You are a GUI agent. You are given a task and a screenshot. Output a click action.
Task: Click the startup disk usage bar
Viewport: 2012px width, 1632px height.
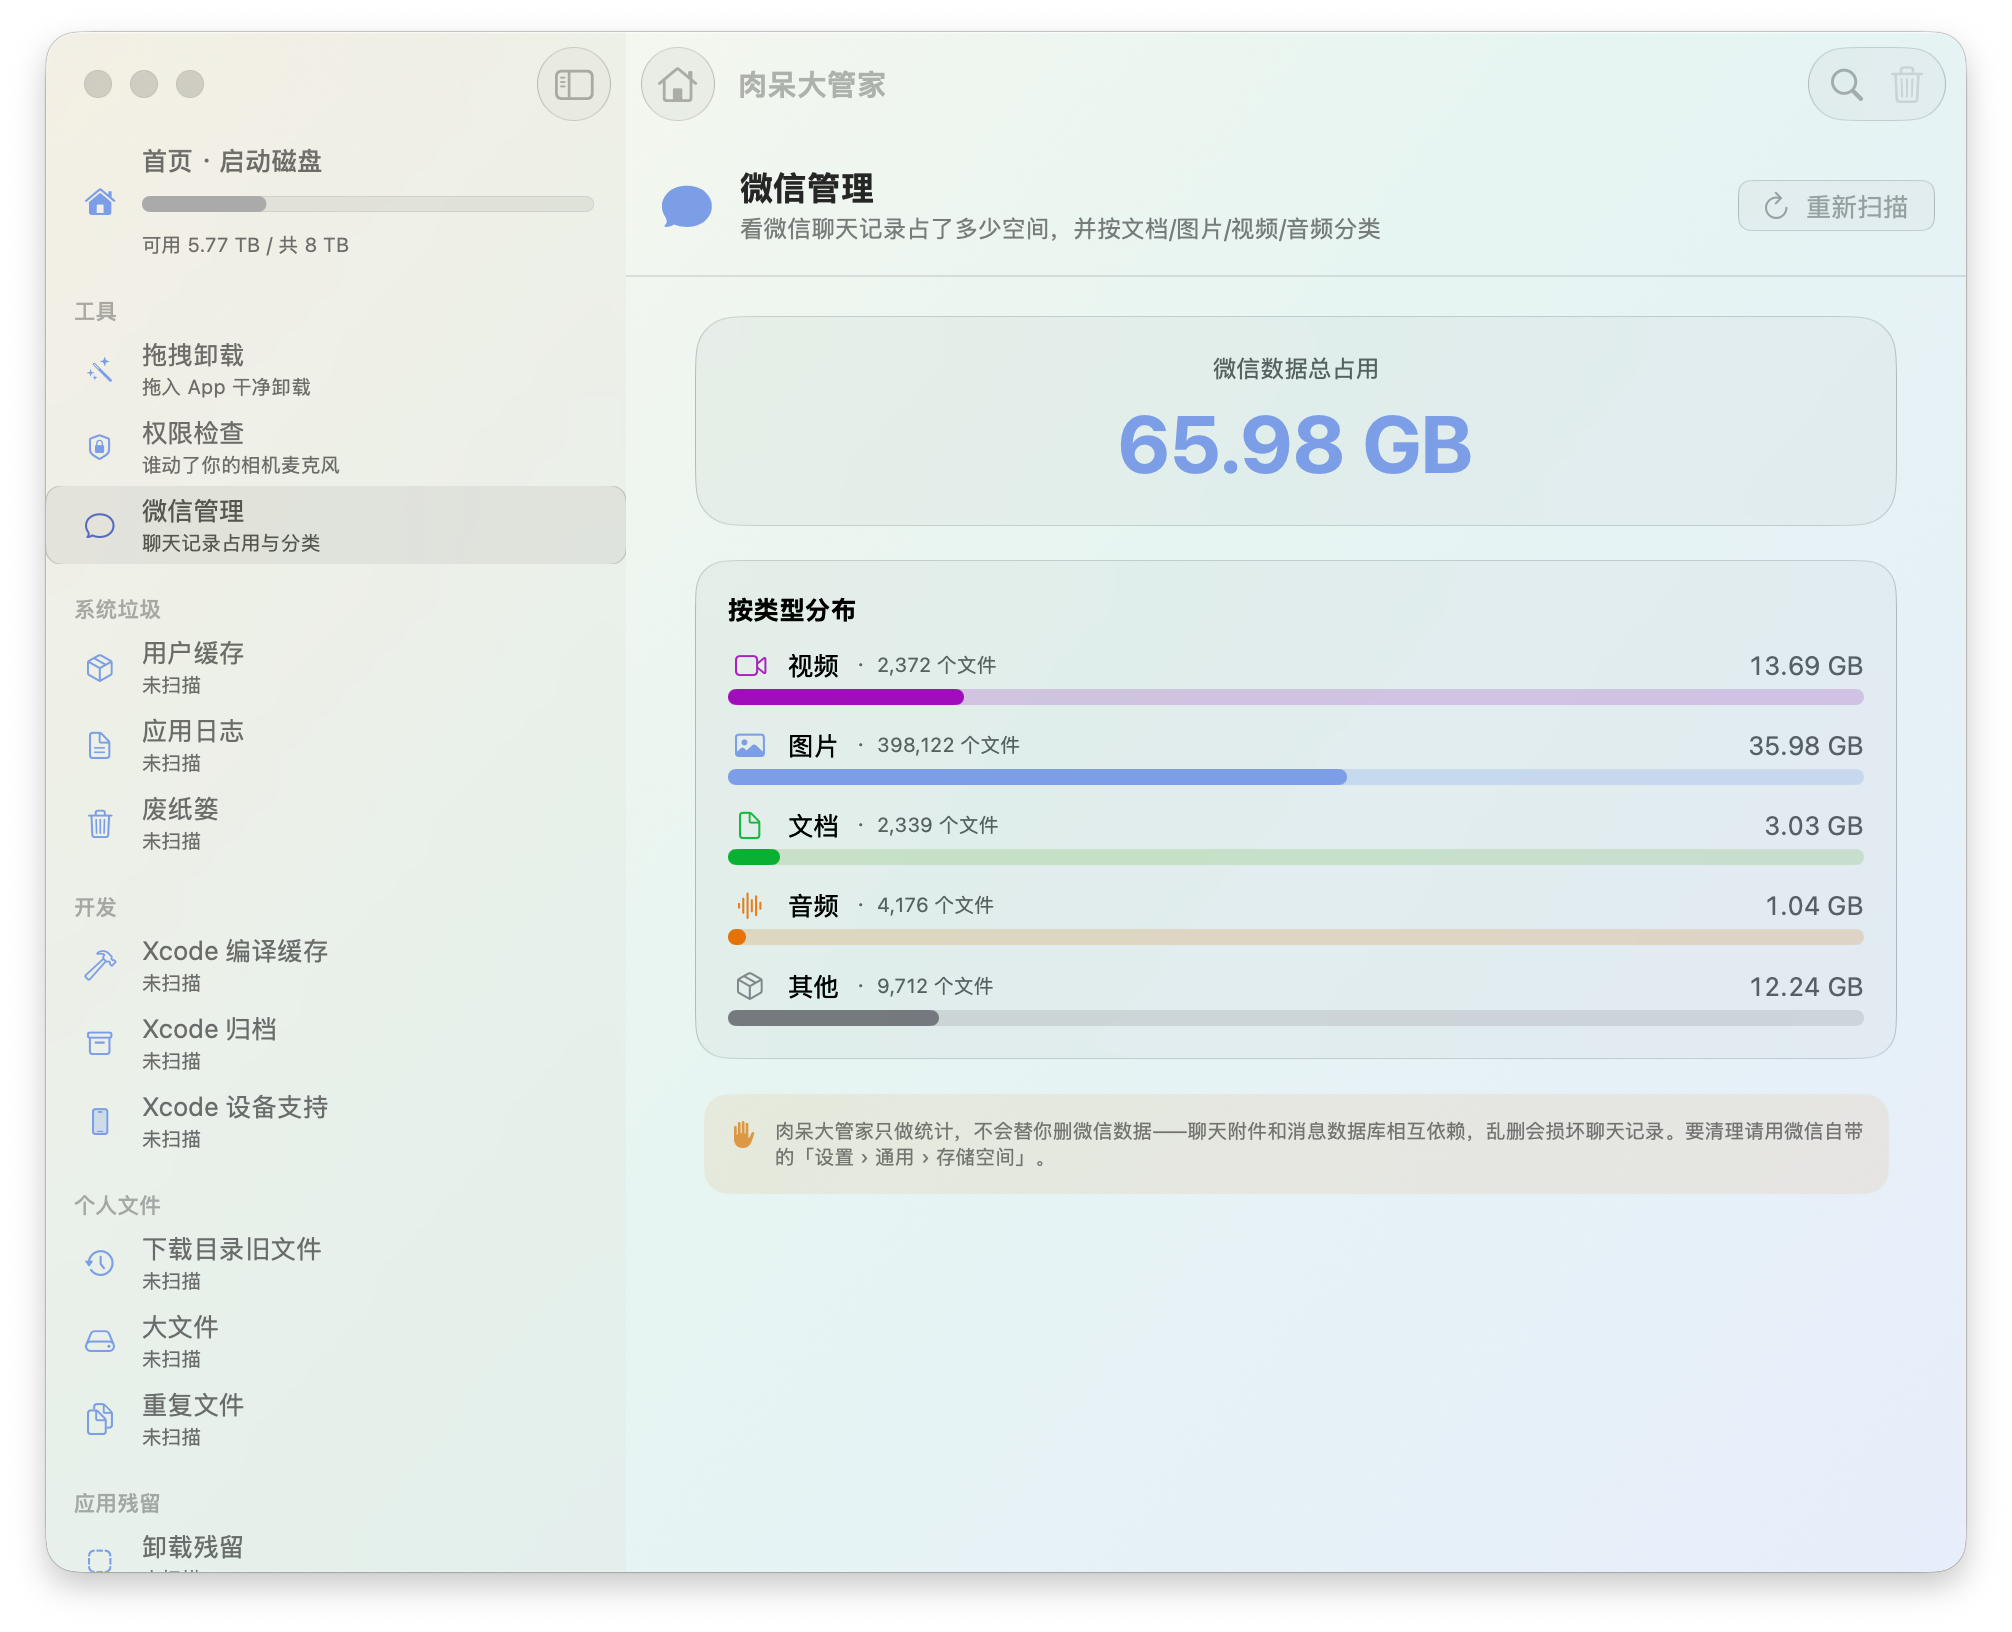pos(368,204)
